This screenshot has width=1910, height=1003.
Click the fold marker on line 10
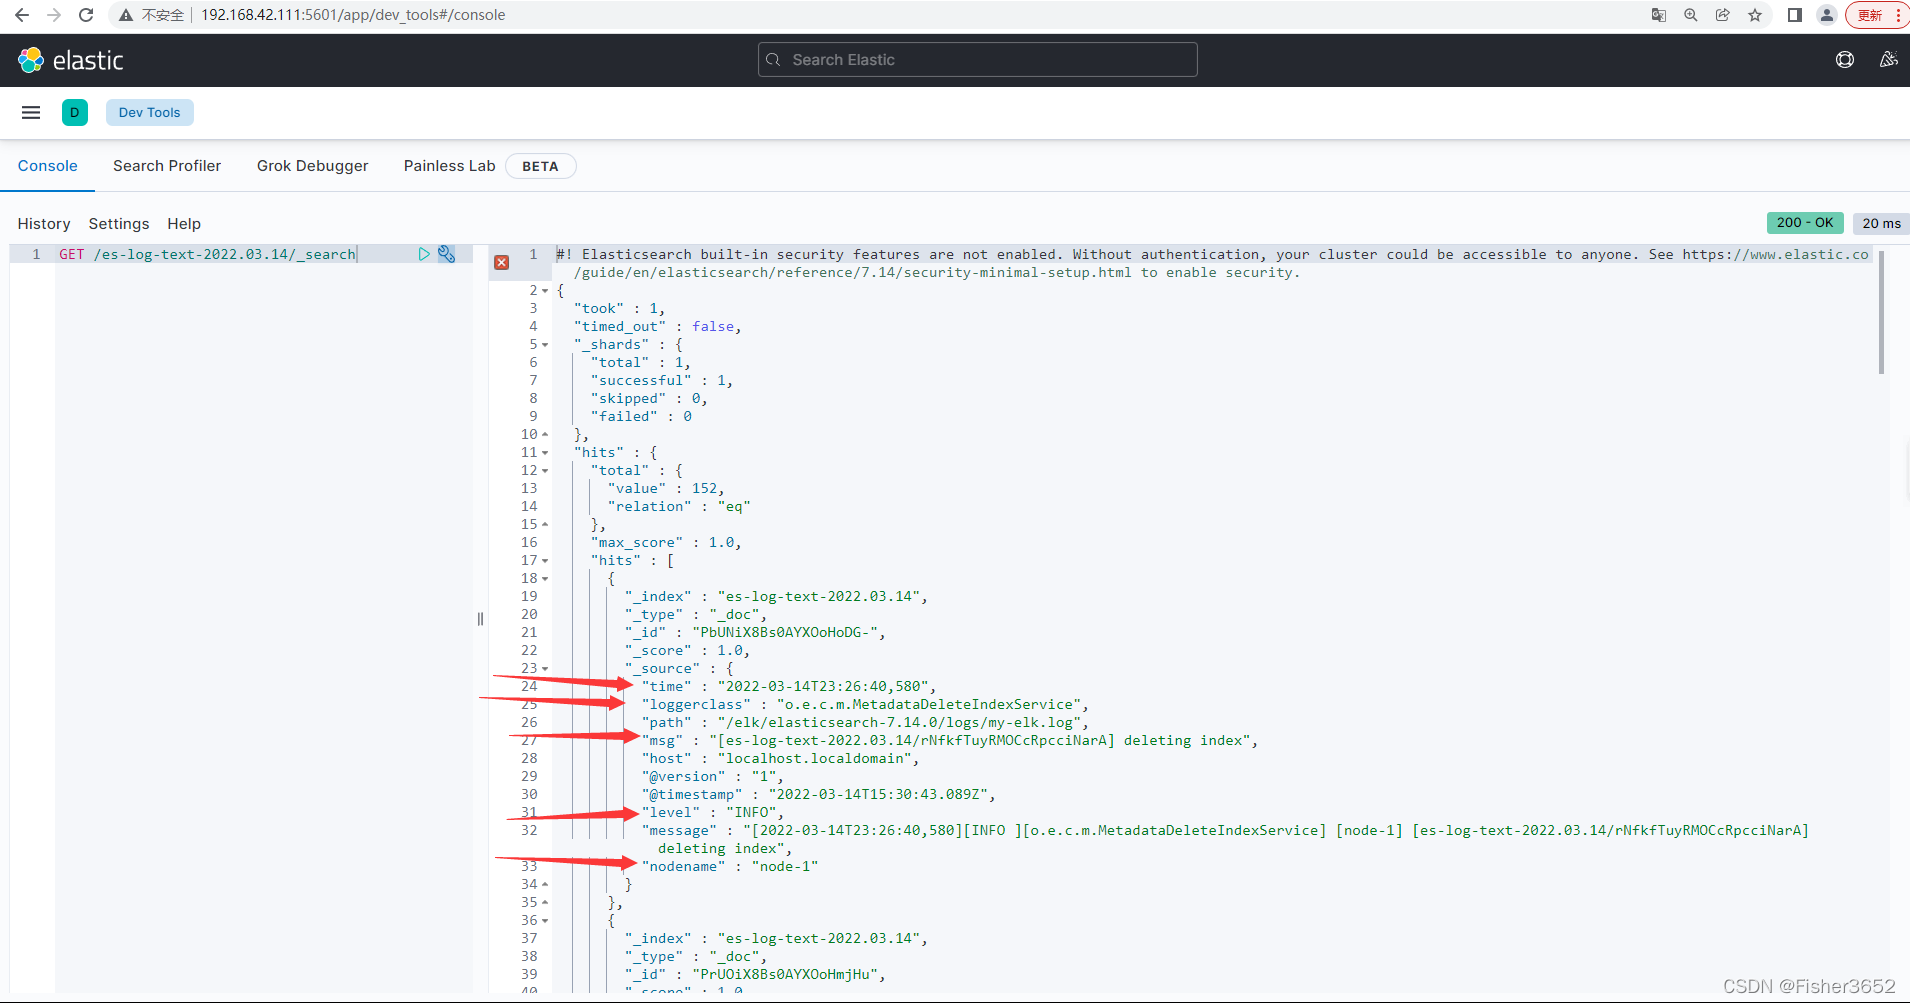click(545, 435)
